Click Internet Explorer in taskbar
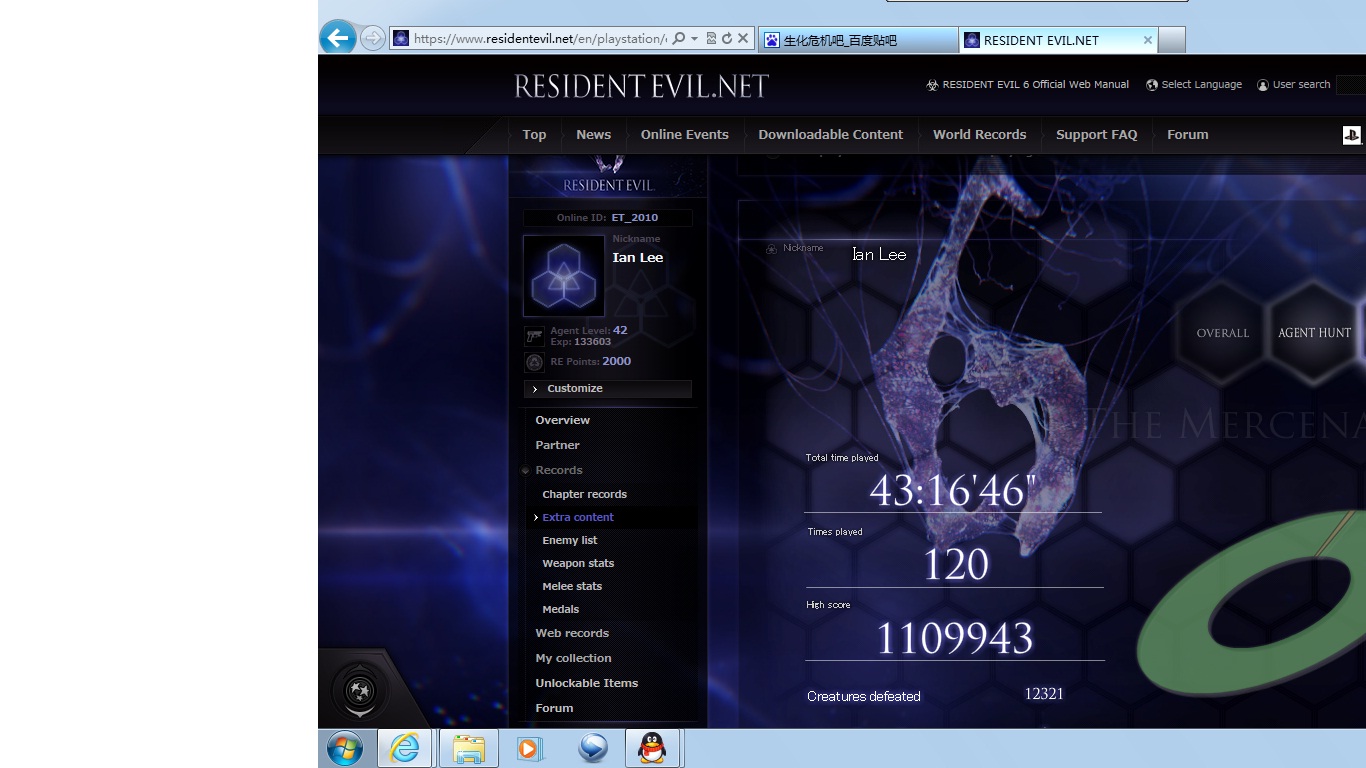Screen dimensions: 1366x768 coord(405,748)
